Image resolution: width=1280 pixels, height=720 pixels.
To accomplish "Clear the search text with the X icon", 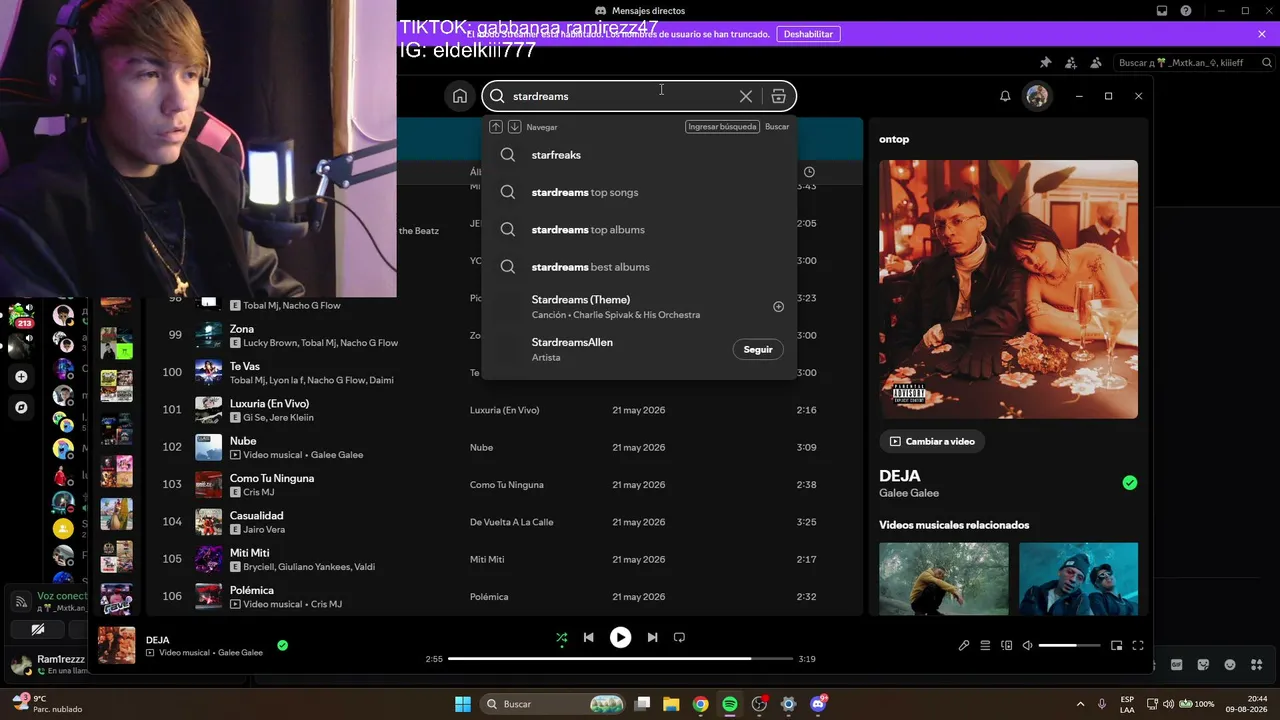I will tap(746, 96).
